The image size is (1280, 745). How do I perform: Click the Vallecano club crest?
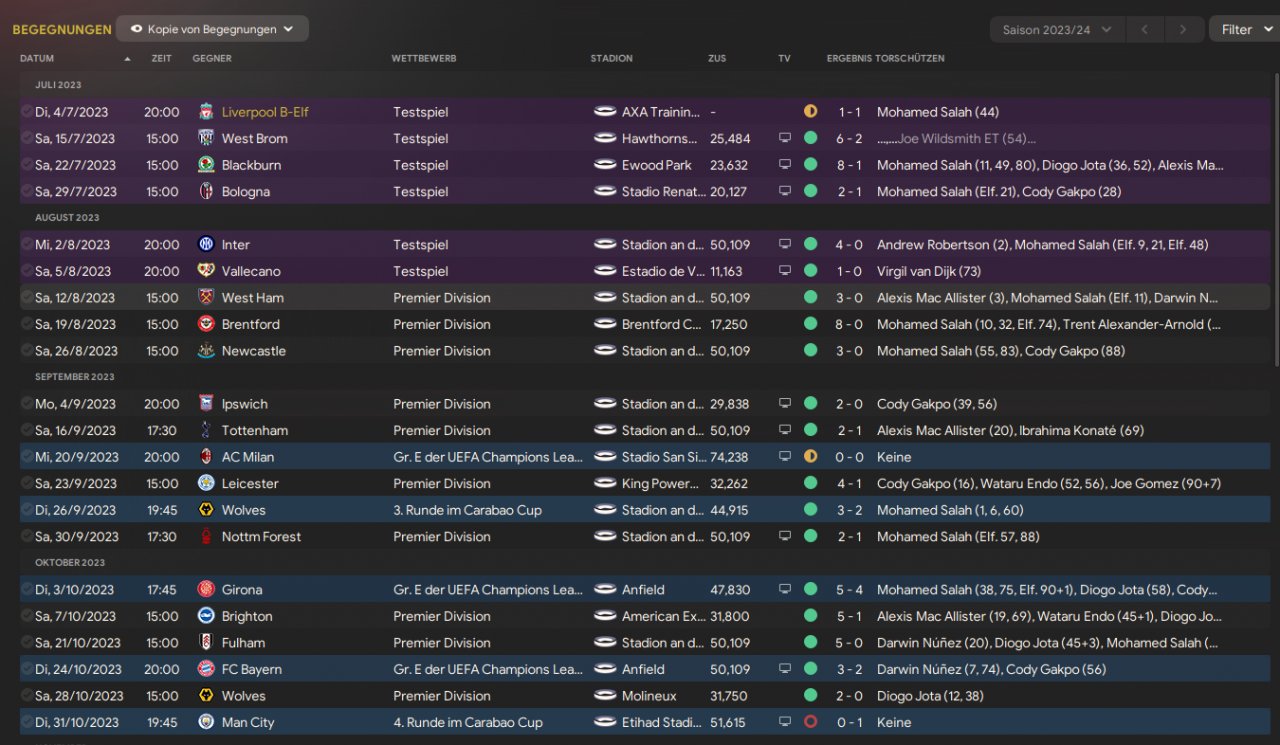pos(206,271)
